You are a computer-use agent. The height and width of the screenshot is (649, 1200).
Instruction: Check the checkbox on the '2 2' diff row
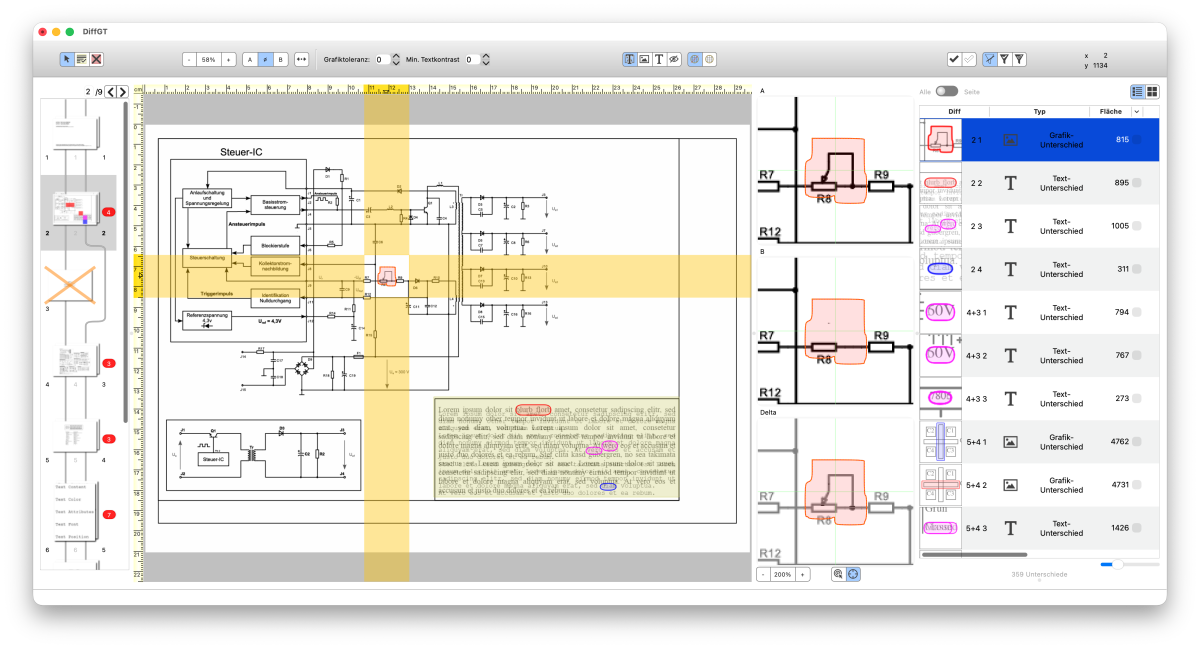(1135, 183)
